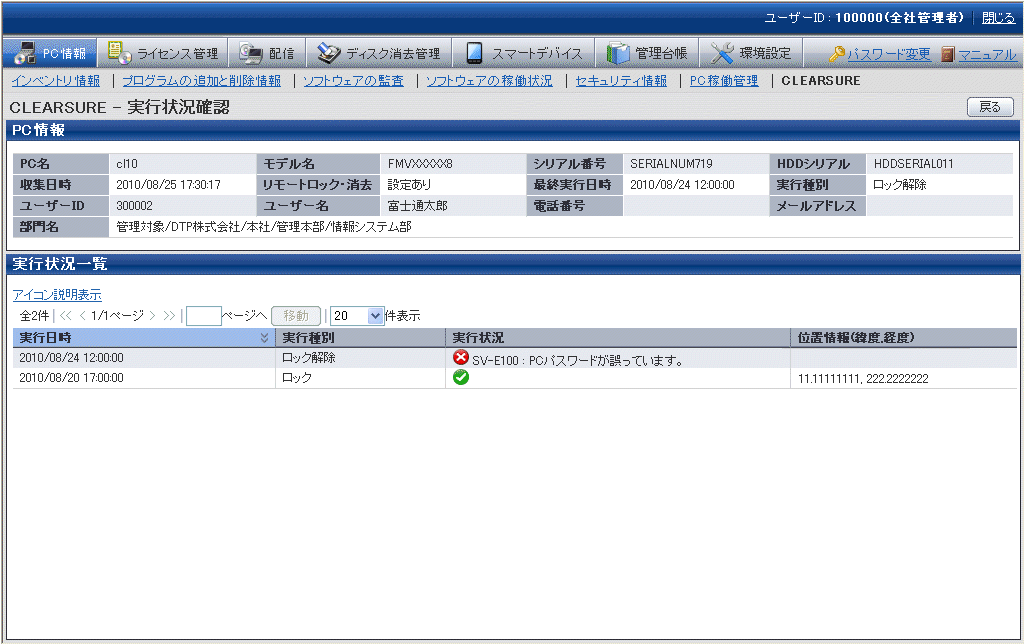Click the 戻る back button

click(990, 106)
